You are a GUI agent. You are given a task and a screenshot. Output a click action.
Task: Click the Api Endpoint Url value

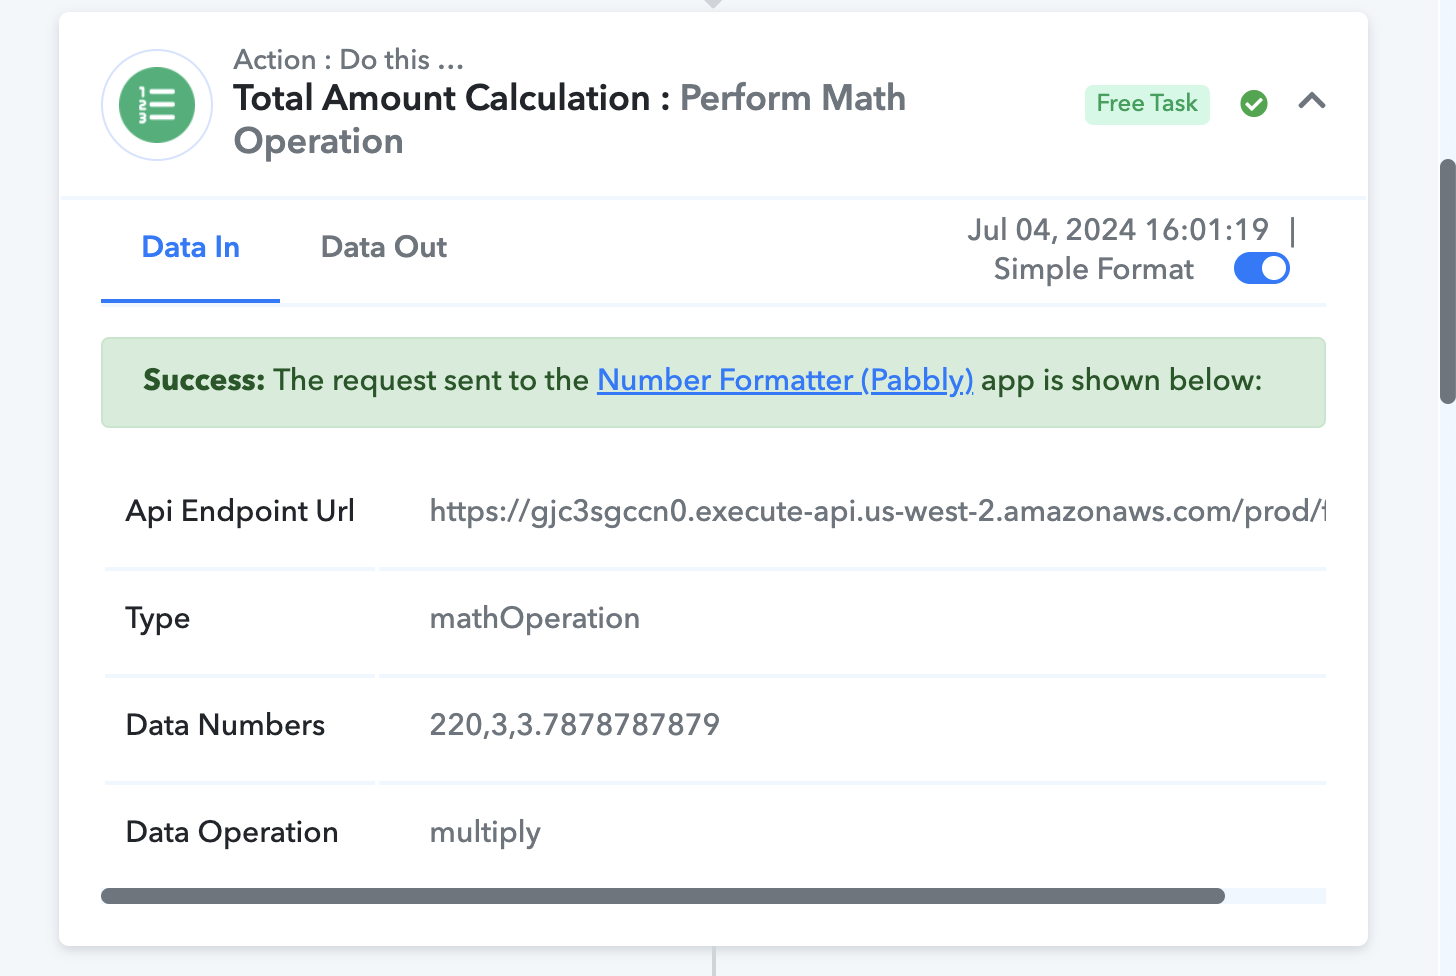coord(876,511)
